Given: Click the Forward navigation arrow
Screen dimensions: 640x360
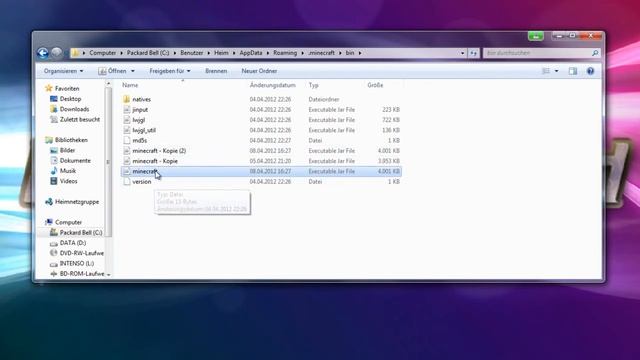Looking at the screenshot, I should [57, 53].
